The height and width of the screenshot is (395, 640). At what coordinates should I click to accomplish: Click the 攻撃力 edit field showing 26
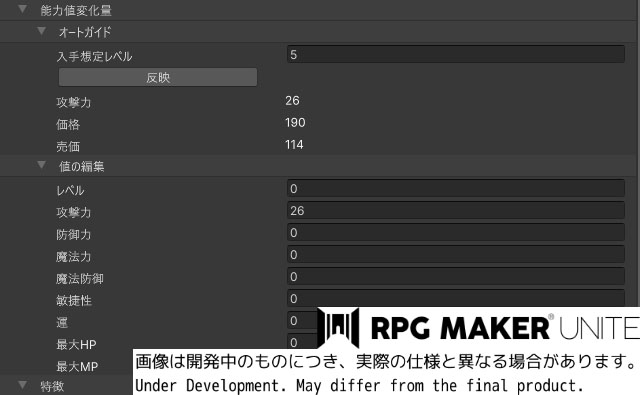click(456, 211)
